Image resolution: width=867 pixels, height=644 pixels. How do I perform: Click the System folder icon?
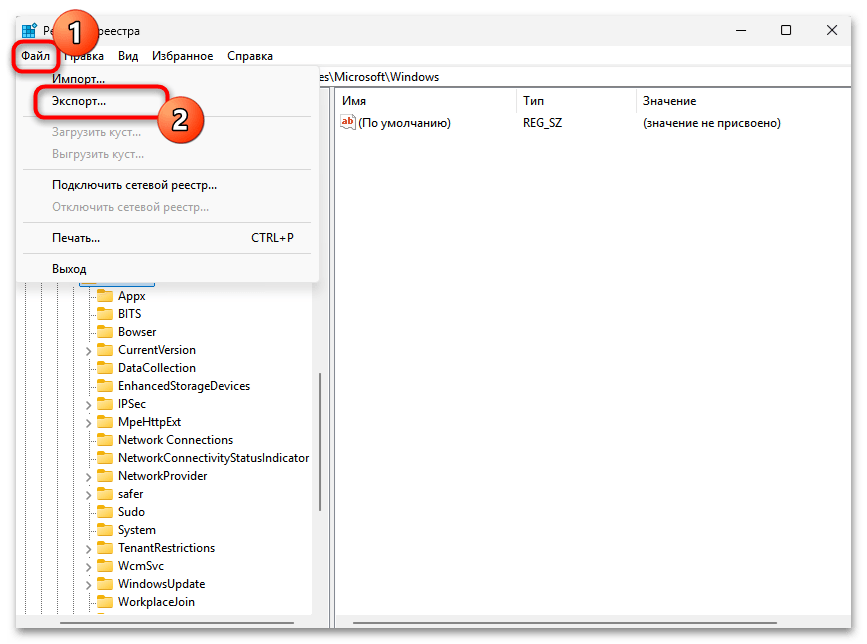point(105,530)
